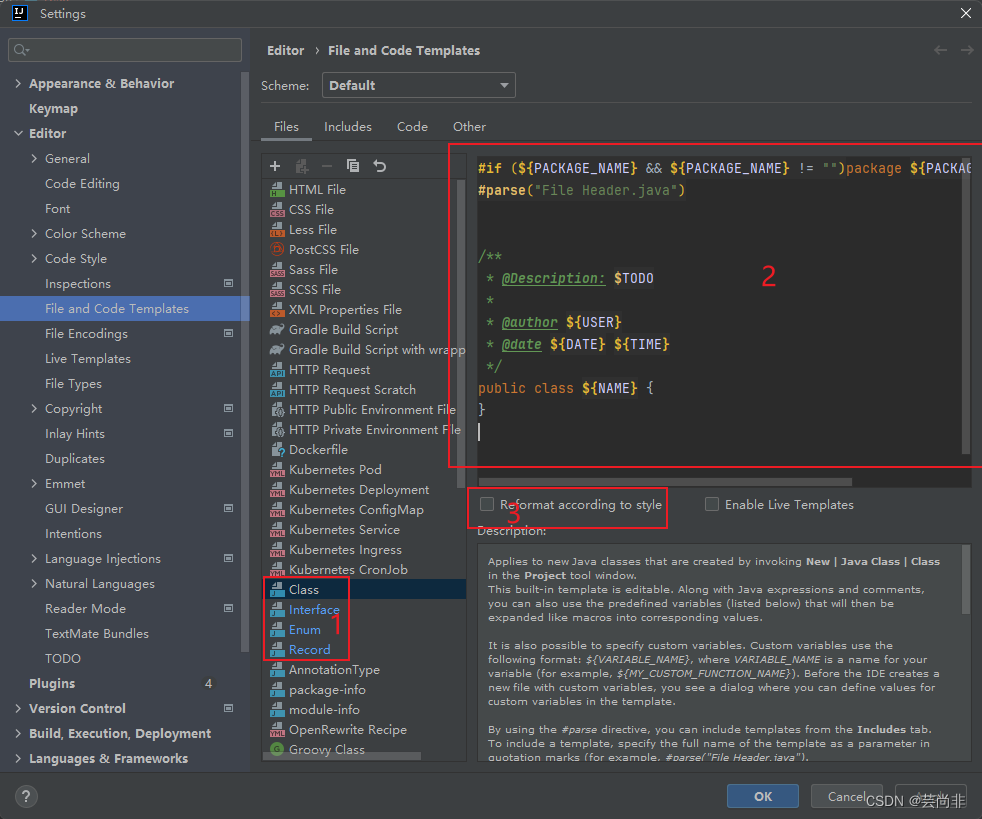Collapse the Editor tree section

point(18,133)
